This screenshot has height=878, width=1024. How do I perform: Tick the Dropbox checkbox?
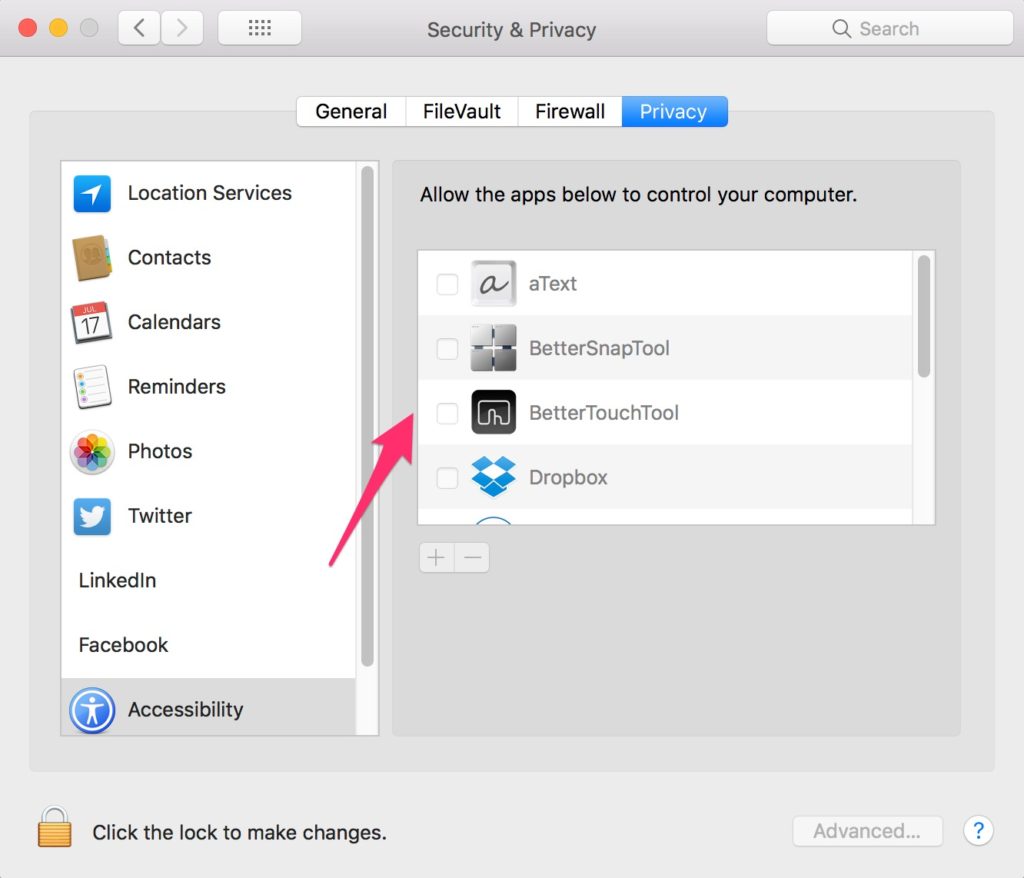point(447,478)
